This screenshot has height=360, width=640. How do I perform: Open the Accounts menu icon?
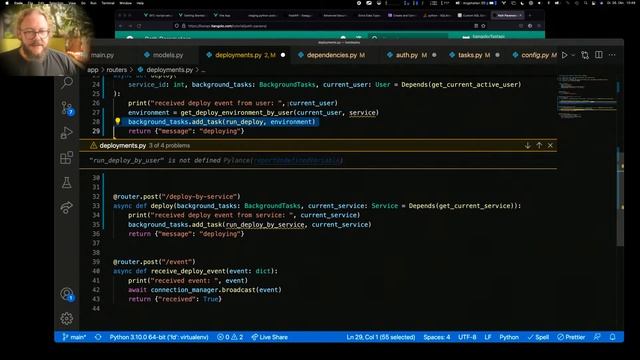[x=67, y=294]
